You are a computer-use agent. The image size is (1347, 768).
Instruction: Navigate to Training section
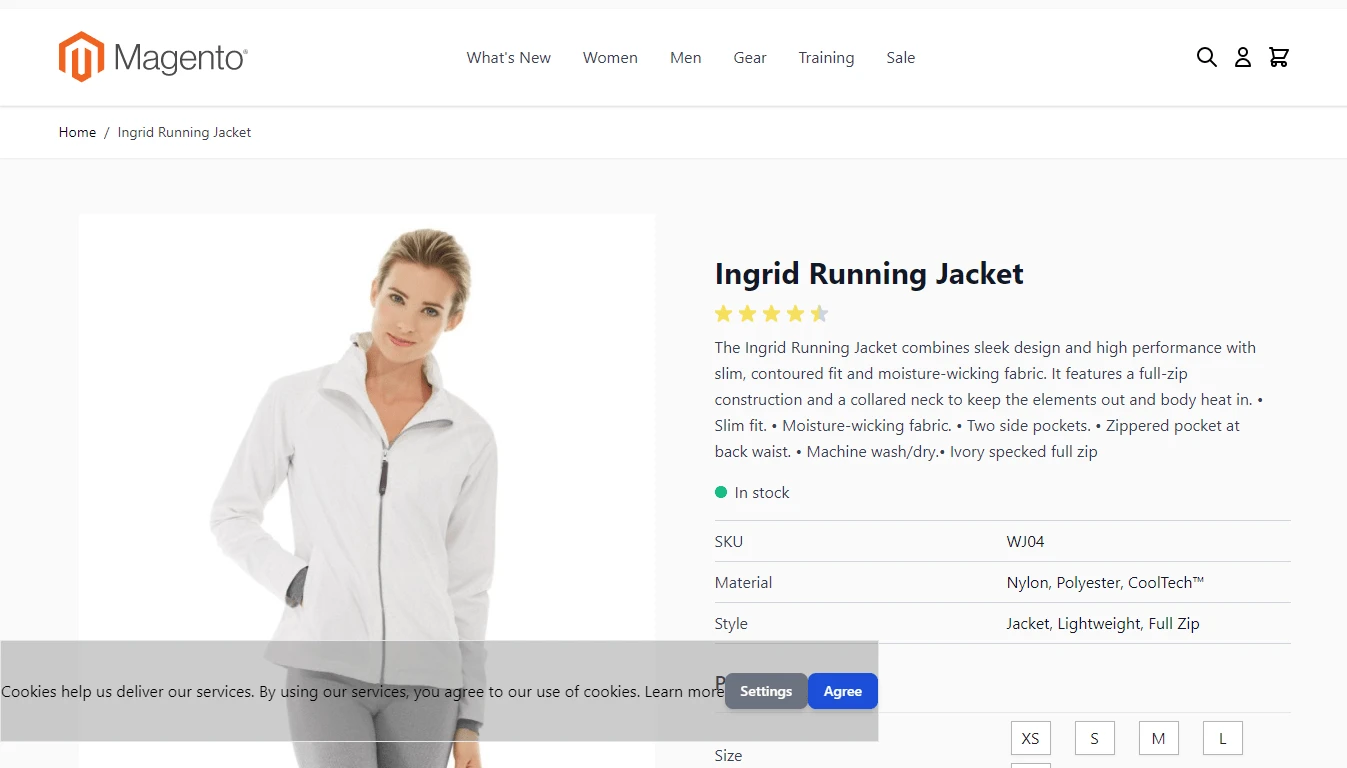tap(826, 58)
